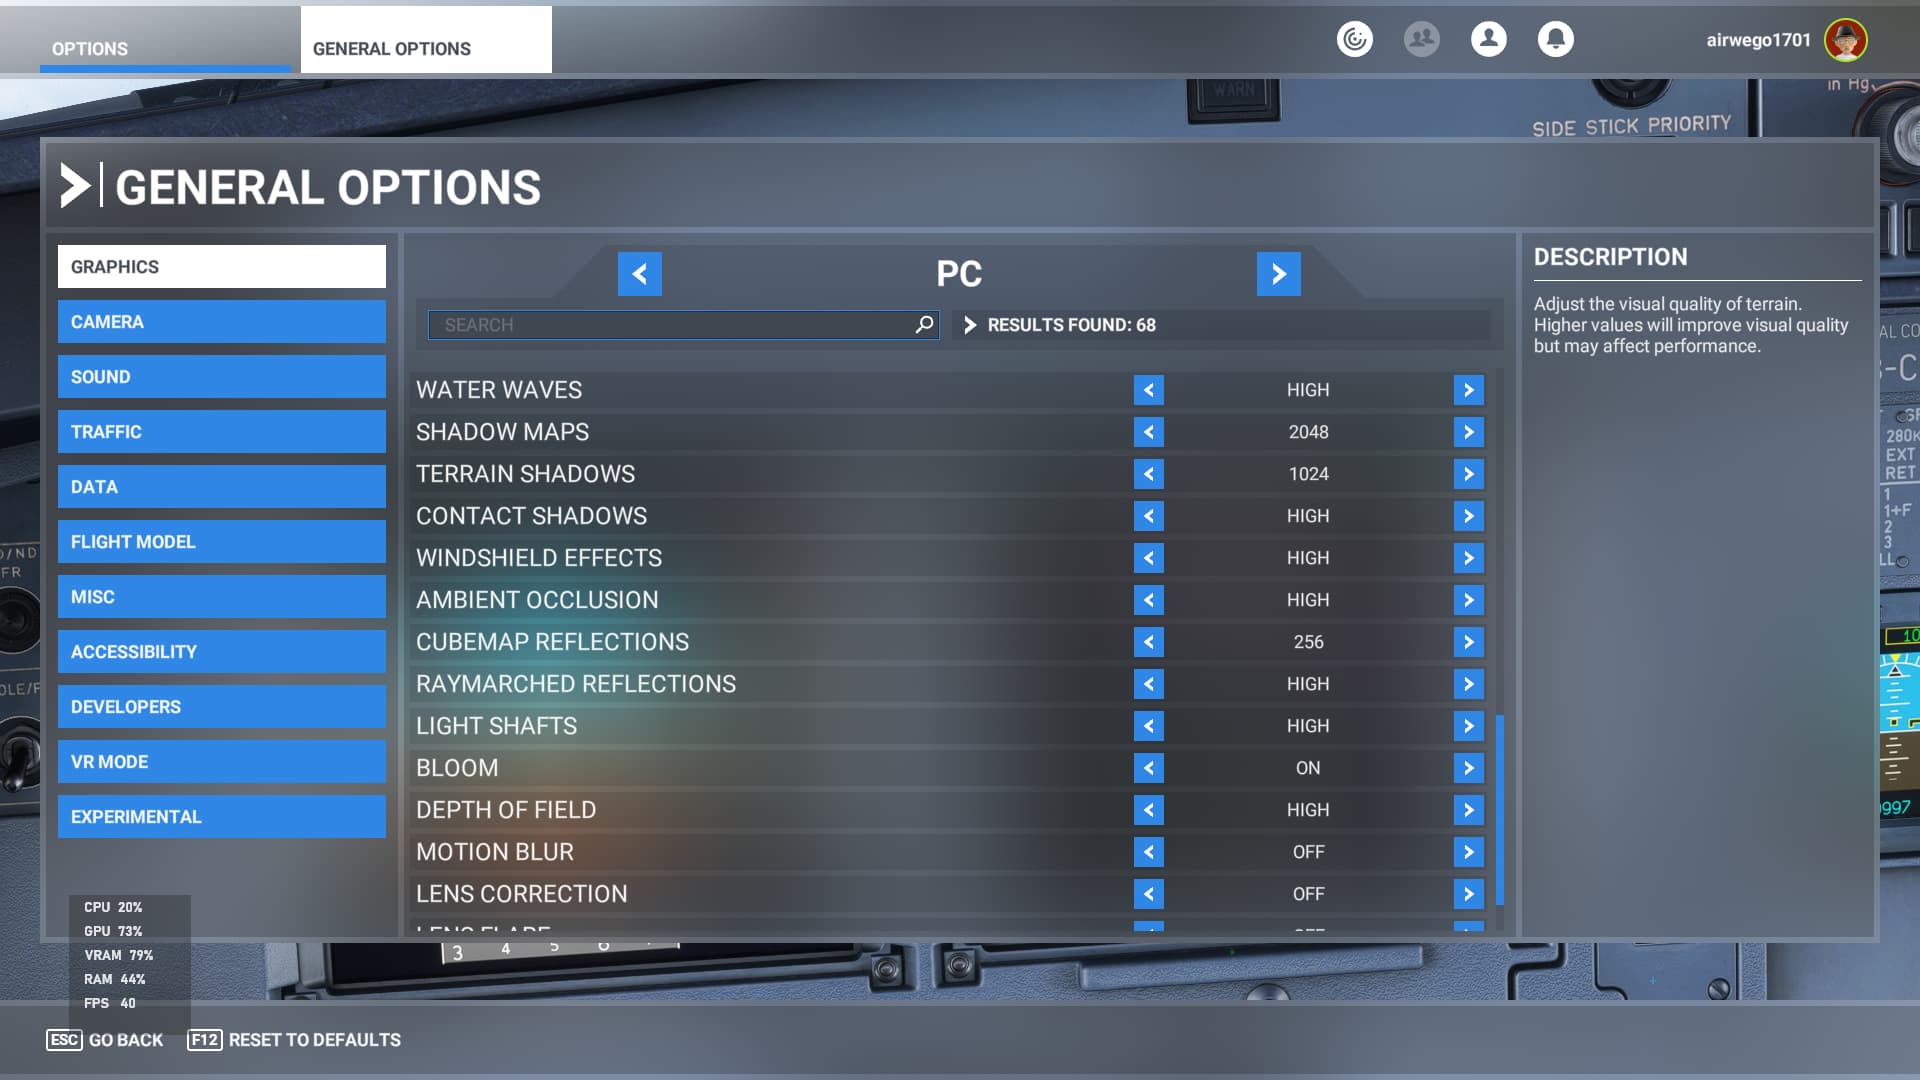Click the search magnifier icon

tap(924, 324)
